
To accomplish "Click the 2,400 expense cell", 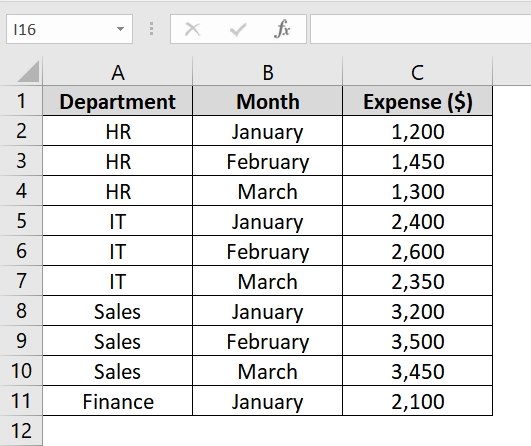I will [418, 221].
